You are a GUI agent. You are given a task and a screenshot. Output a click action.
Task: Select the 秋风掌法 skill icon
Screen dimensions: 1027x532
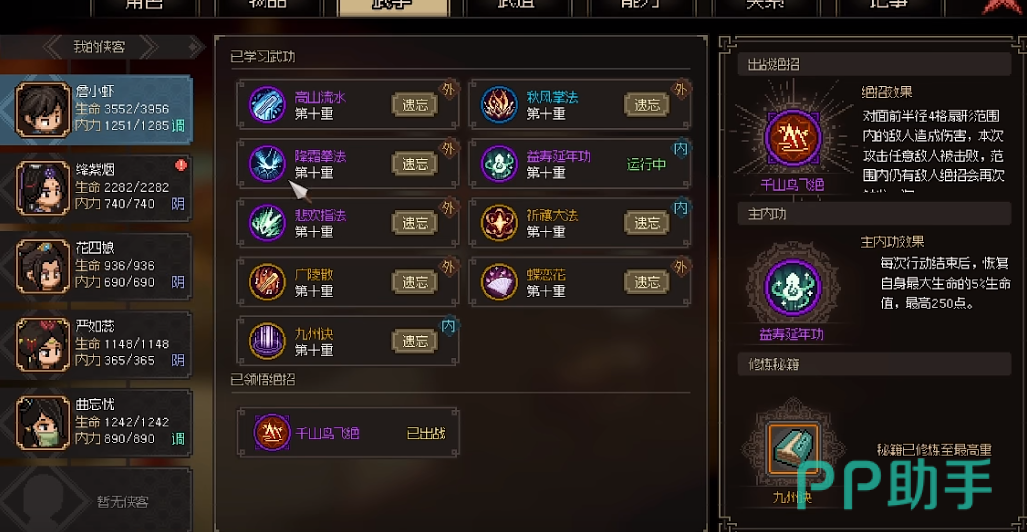499,105
